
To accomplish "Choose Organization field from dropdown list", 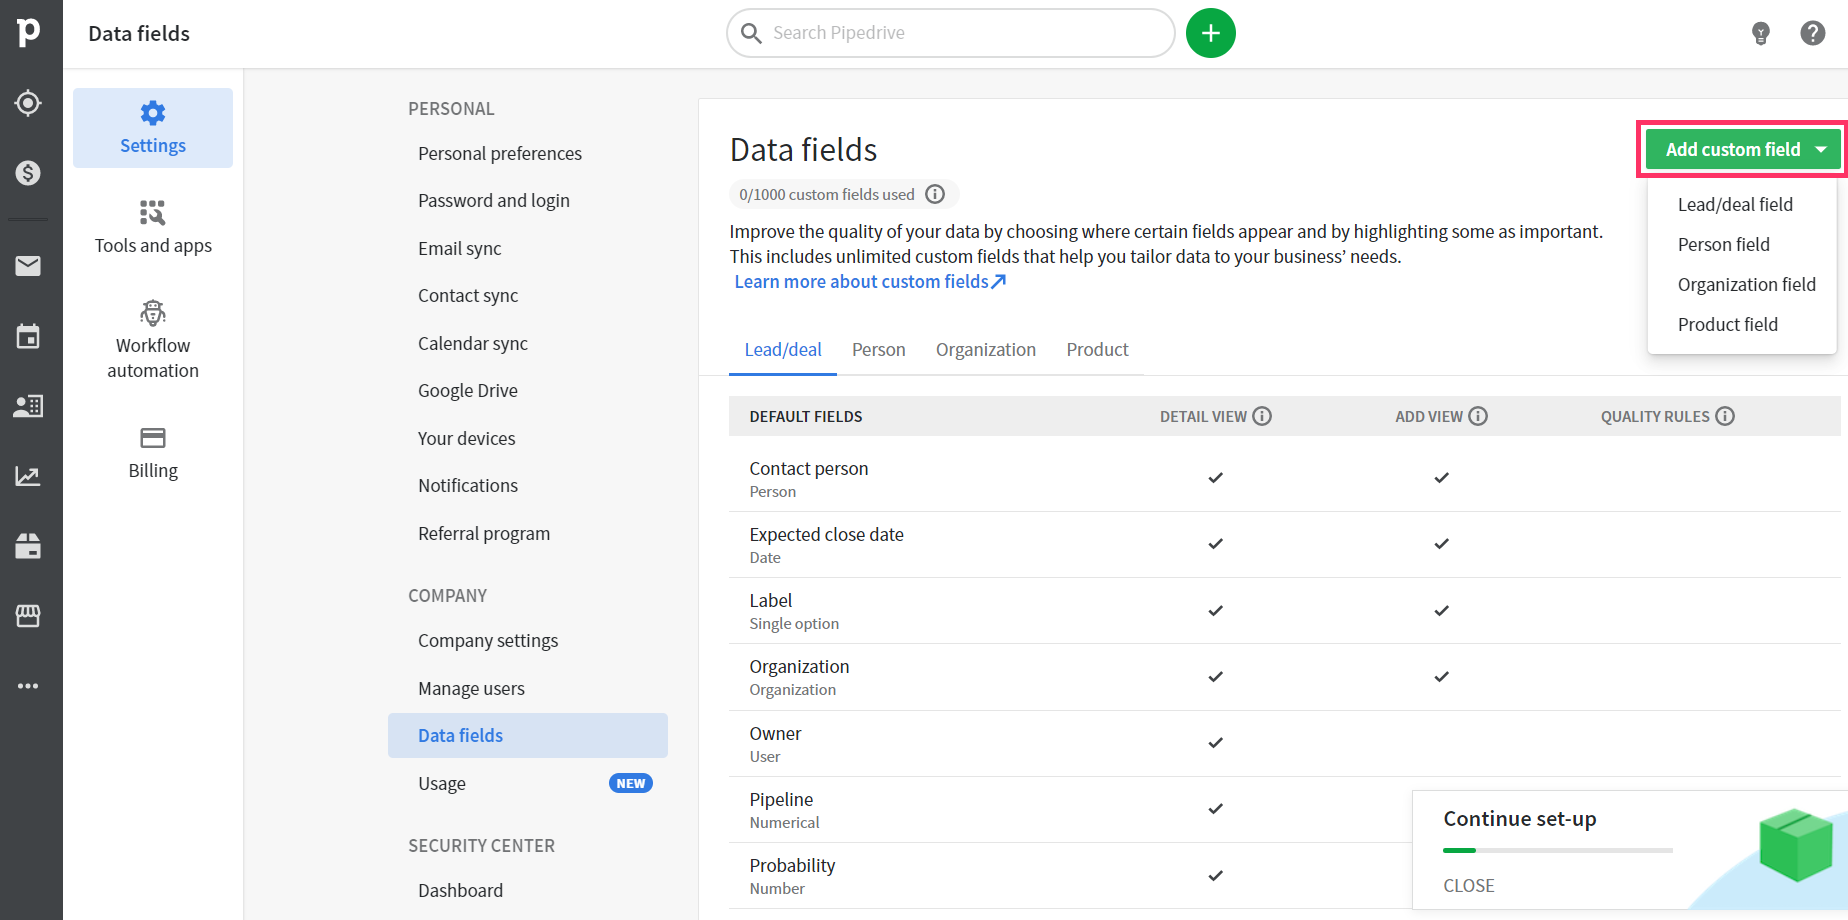I will point(1746,285).
